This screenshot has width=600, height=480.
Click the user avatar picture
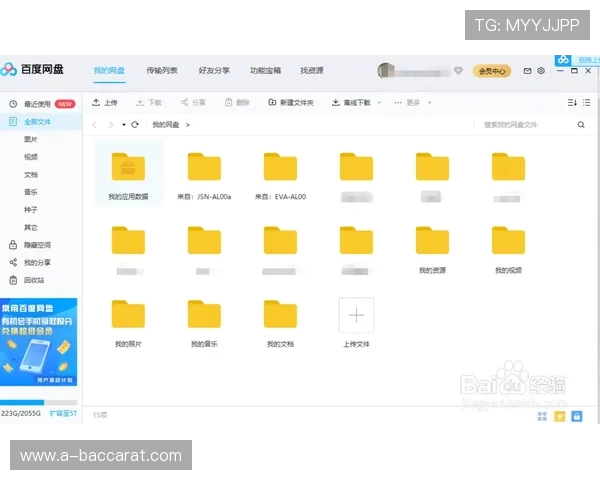coord(386,71)
